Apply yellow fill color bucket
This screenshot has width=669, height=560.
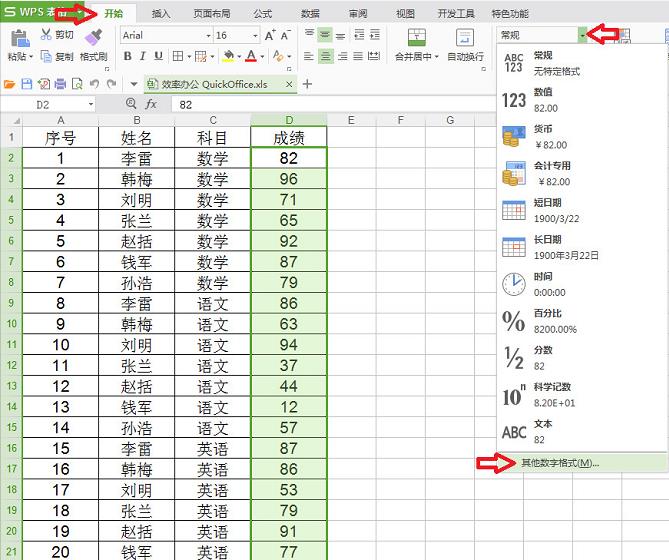click(228, 56)
